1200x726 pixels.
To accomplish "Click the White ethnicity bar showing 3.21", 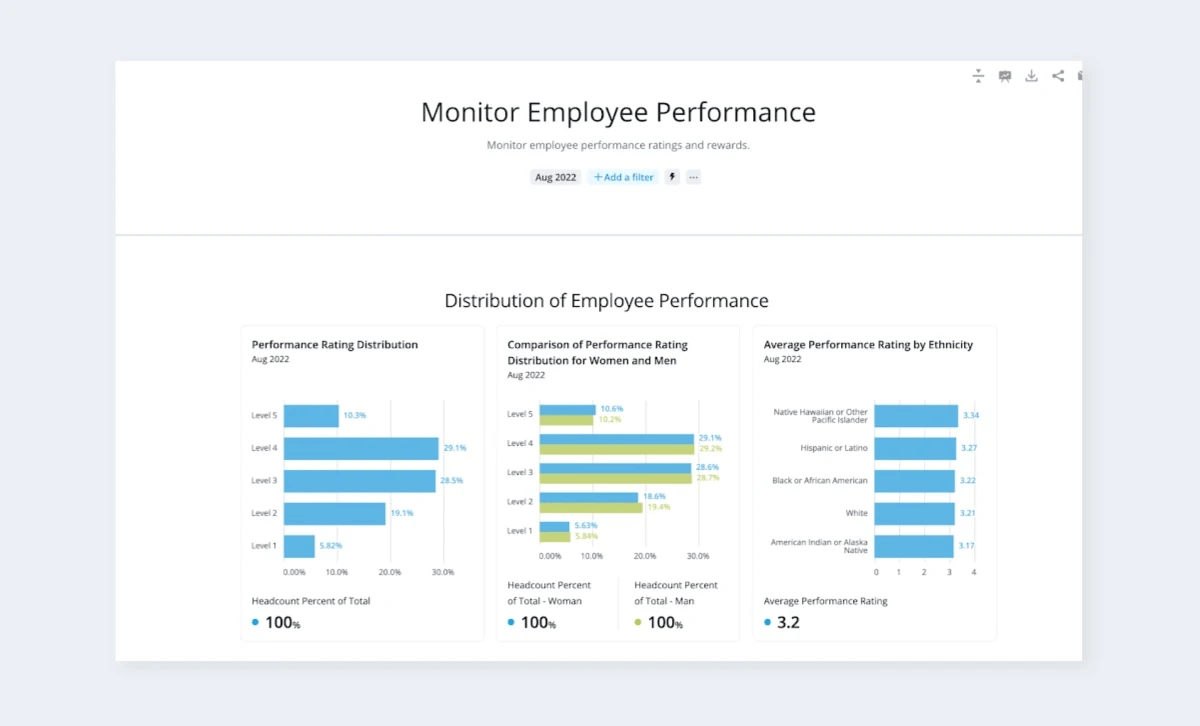I will (x=914, y=513).
